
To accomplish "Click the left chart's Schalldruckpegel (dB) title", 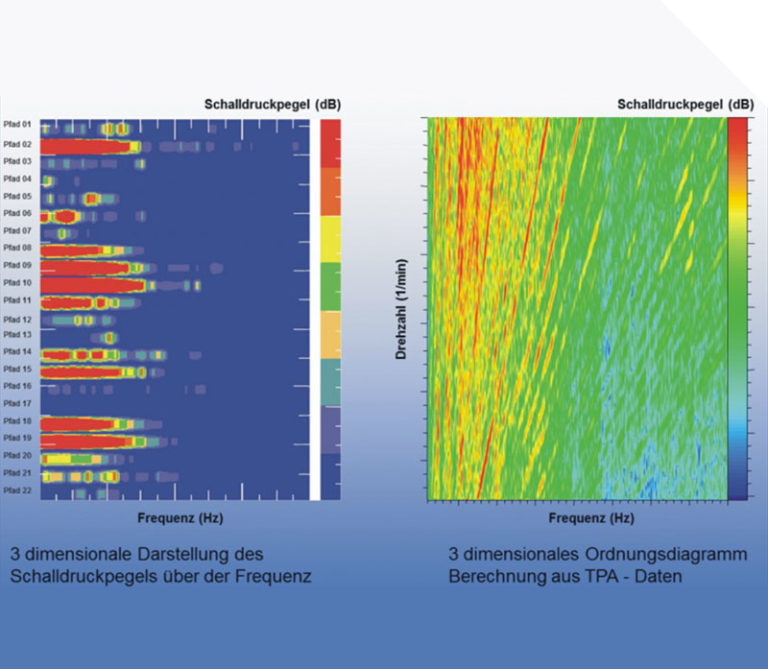I will [272, 104].
